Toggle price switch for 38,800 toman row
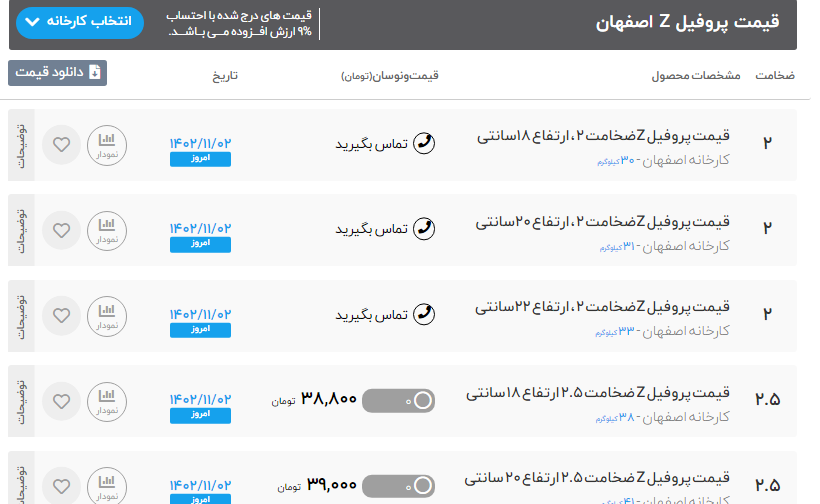This screenshot has width=820, height=504. coord(399,401)
